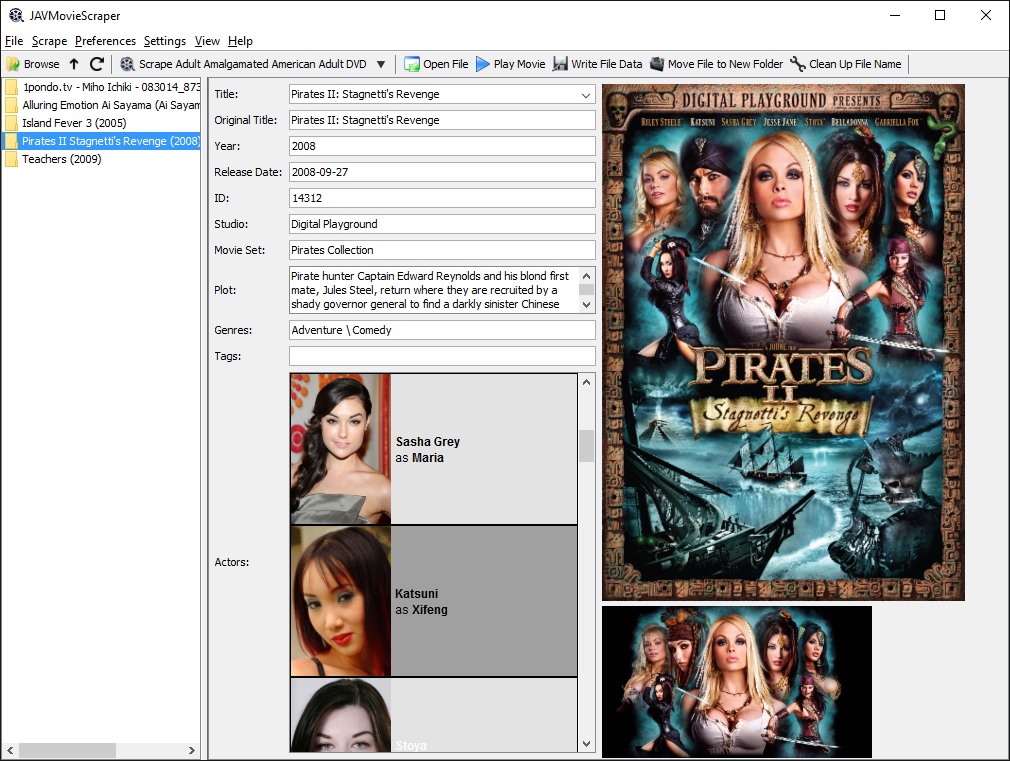
Task: Click Actors list scroll down arrow
Action: click(586, 744)
